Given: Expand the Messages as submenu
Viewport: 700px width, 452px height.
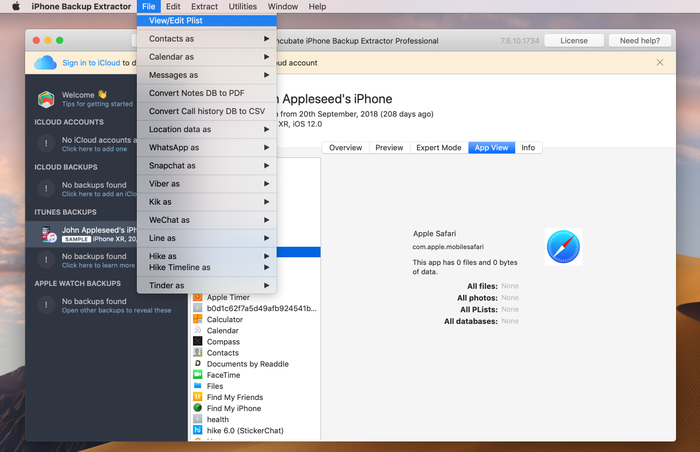Looking at the screenshot, I should tap(207, 75).
